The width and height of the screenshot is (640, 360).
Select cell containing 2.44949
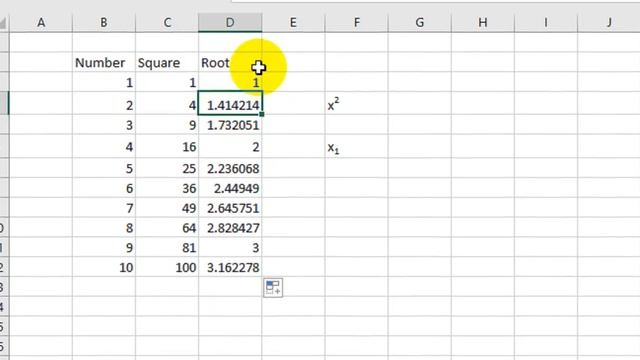(230, 188)
